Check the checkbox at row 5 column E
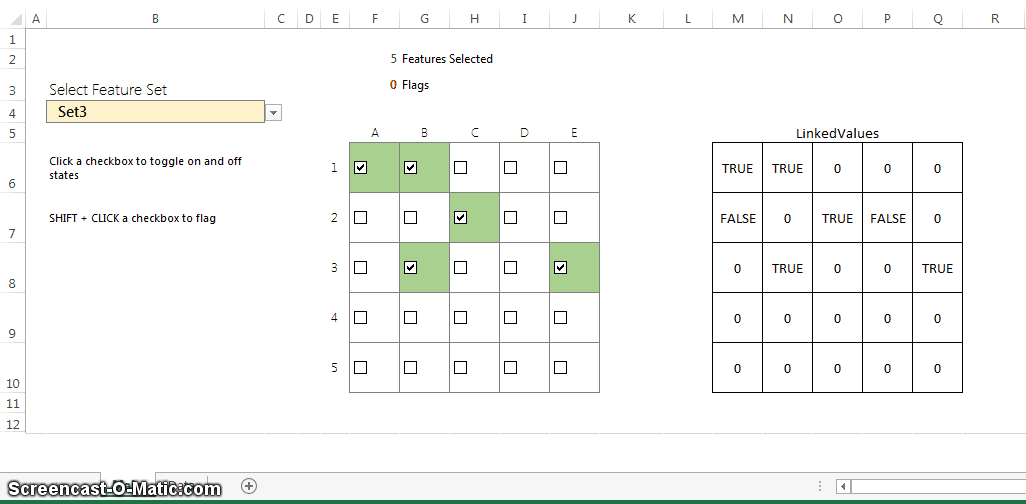 (x=560, y=367)
